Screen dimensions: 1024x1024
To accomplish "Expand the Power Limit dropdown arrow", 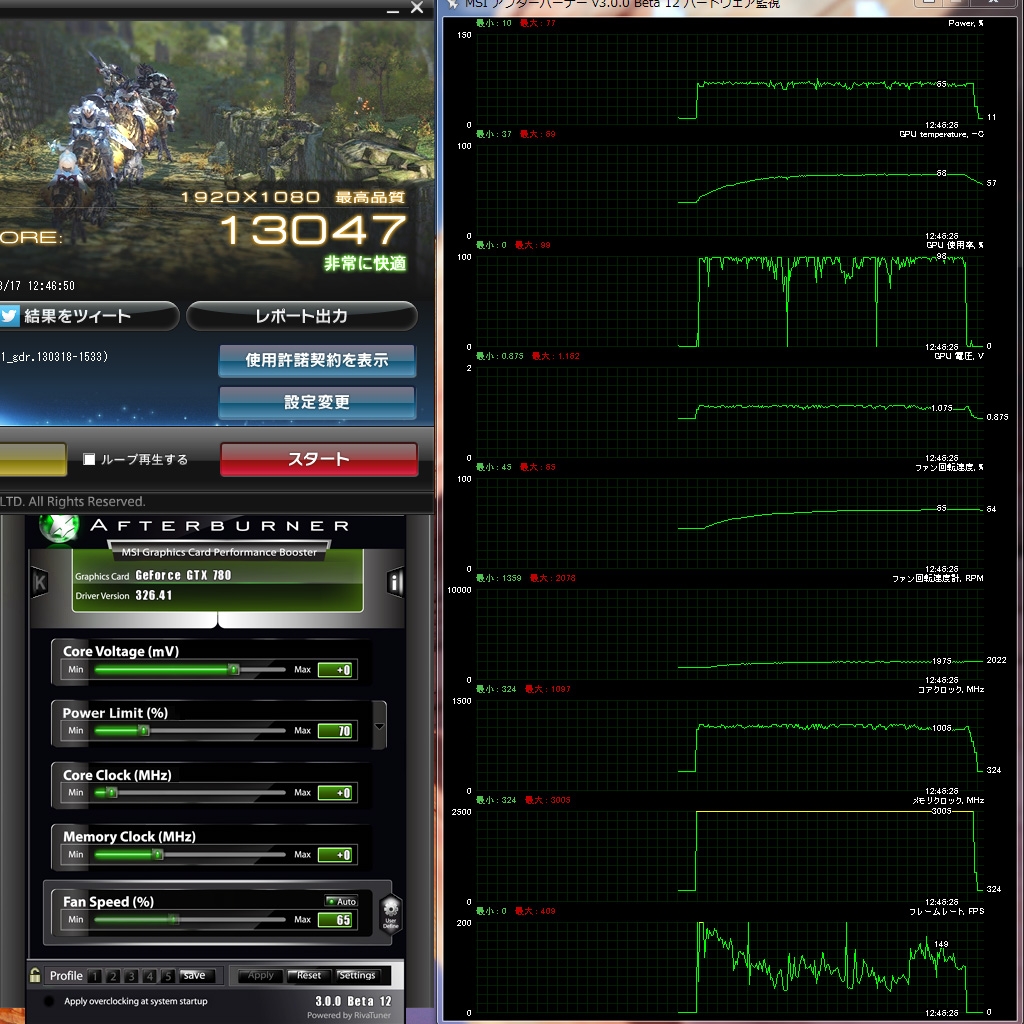I will point(379,726).
